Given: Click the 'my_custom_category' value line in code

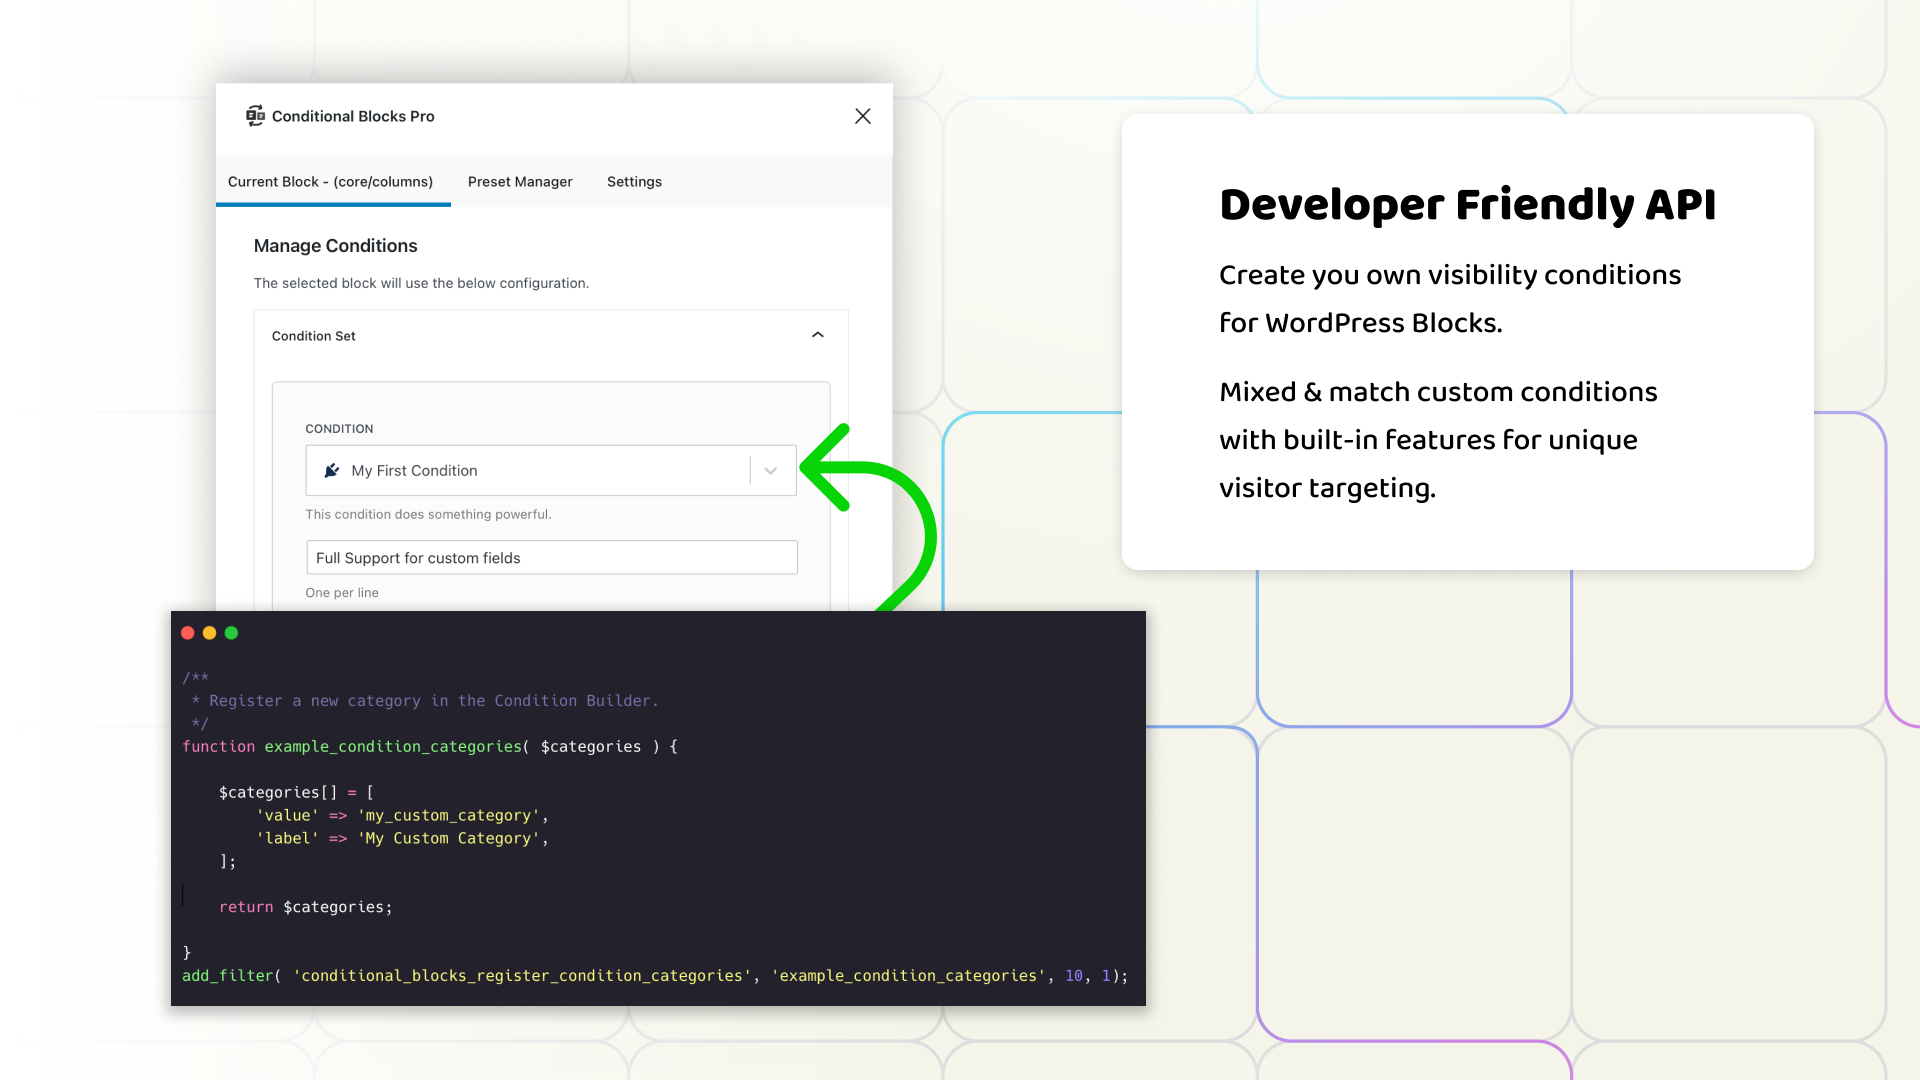Looking at the screenshot, I should 402,816.
